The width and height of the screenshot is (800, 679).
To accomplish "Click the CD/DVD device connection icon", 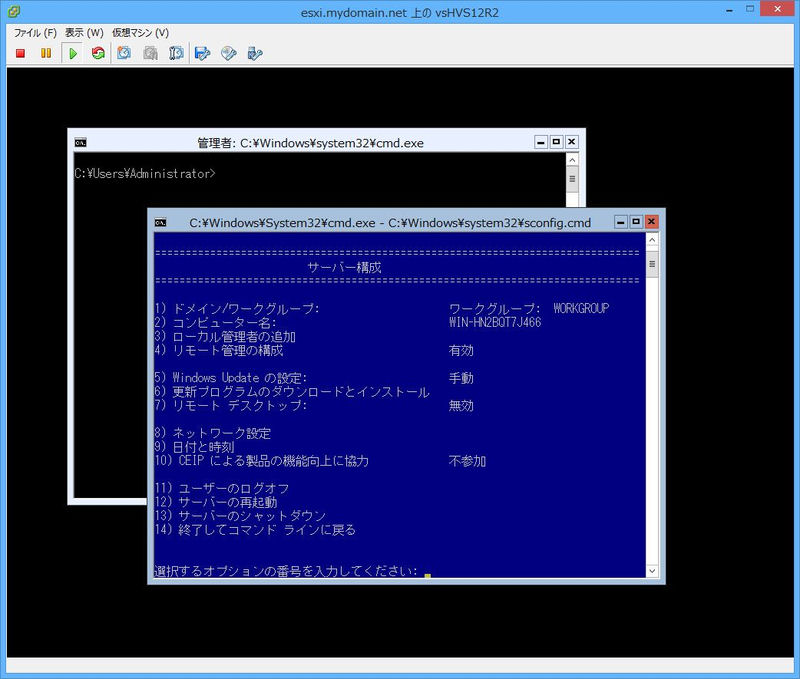I will point(229,53).
